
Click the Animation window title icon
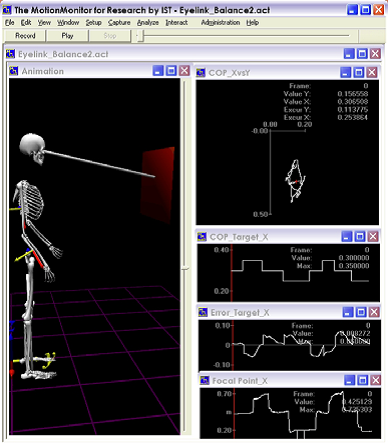[14, 71]
